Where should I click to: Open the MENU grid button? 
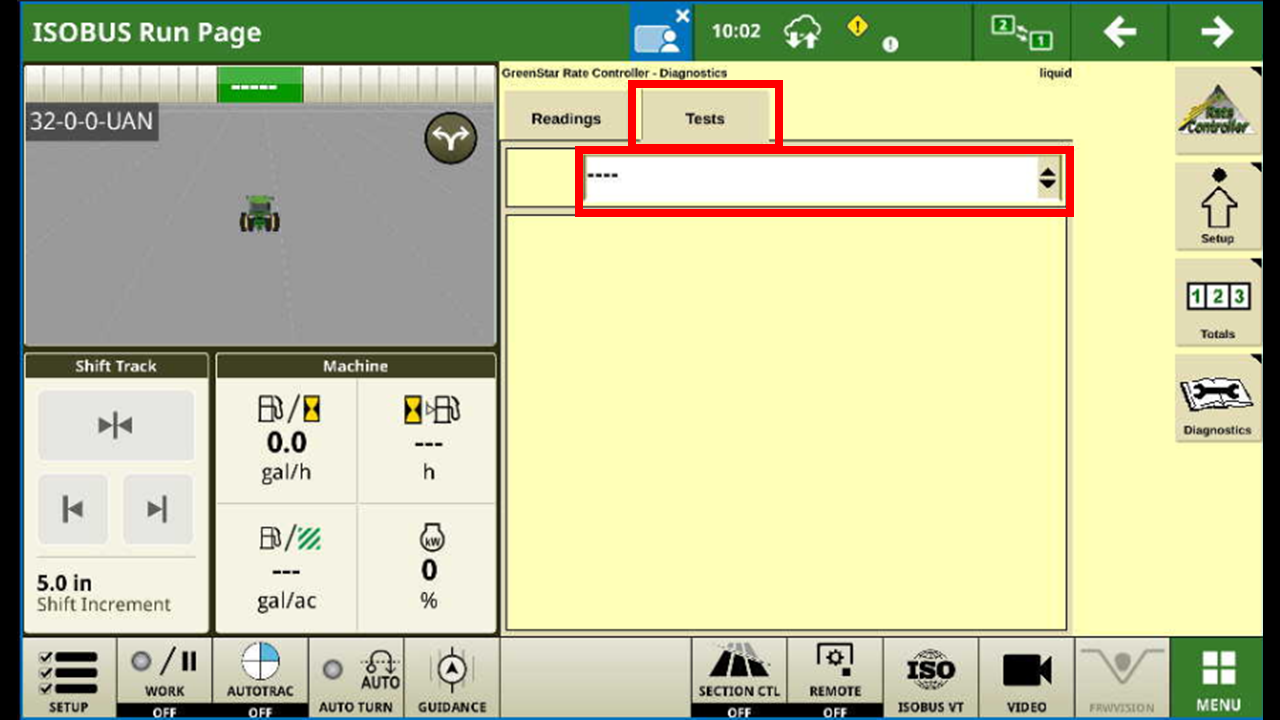pyautogui.click(x=1218, y=678)
